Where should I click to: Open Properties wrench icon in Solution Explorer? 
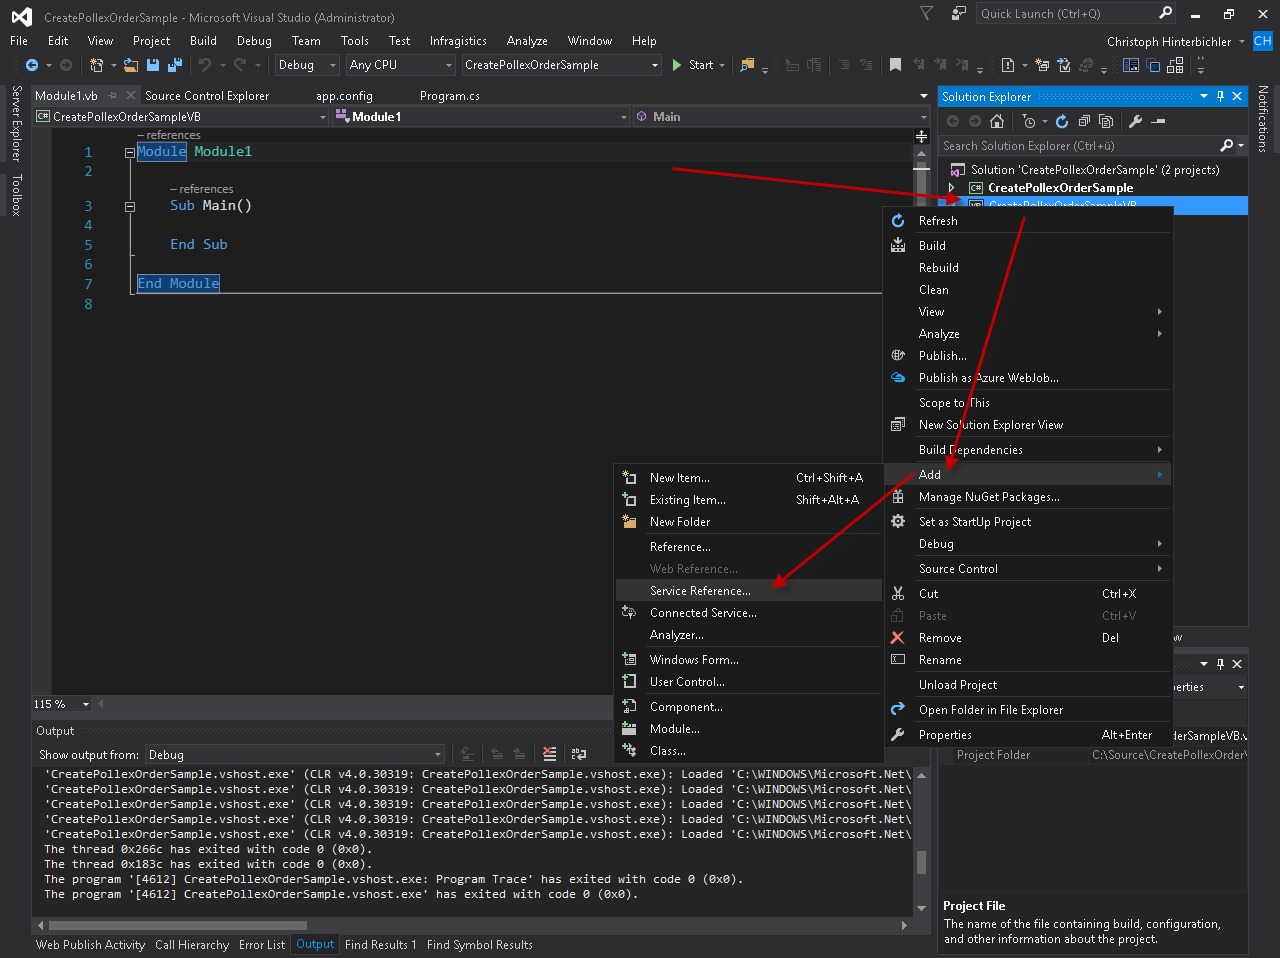pyautogui.click(x=1135, y=121)
